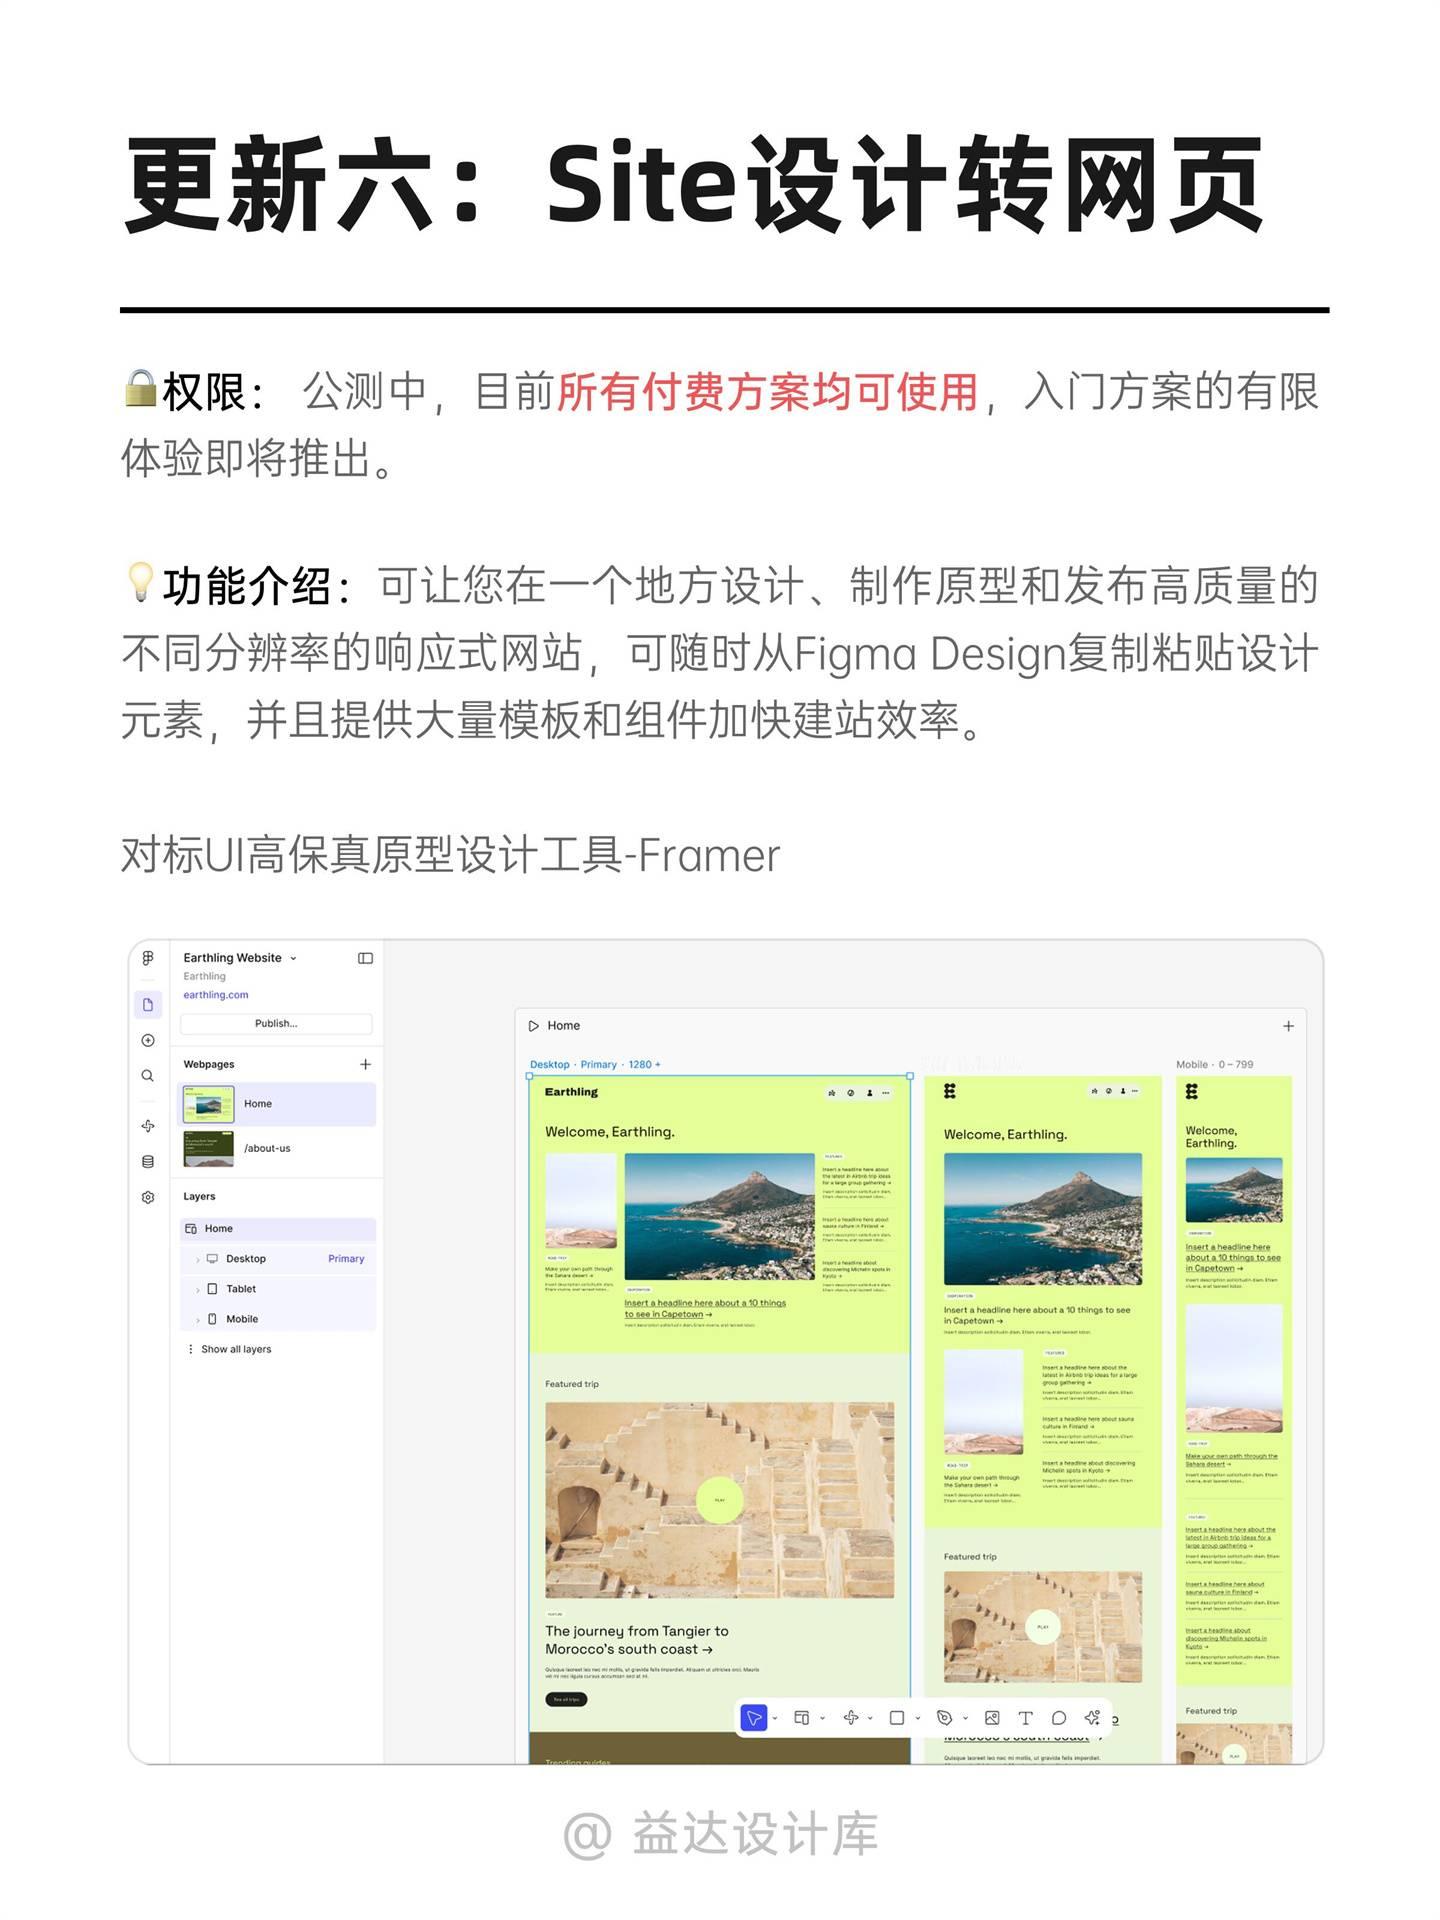The height and width of the screenshot is (1920, 1440).
Task: Toggle the sidebar panel layout icon
Action: (365, 958)
